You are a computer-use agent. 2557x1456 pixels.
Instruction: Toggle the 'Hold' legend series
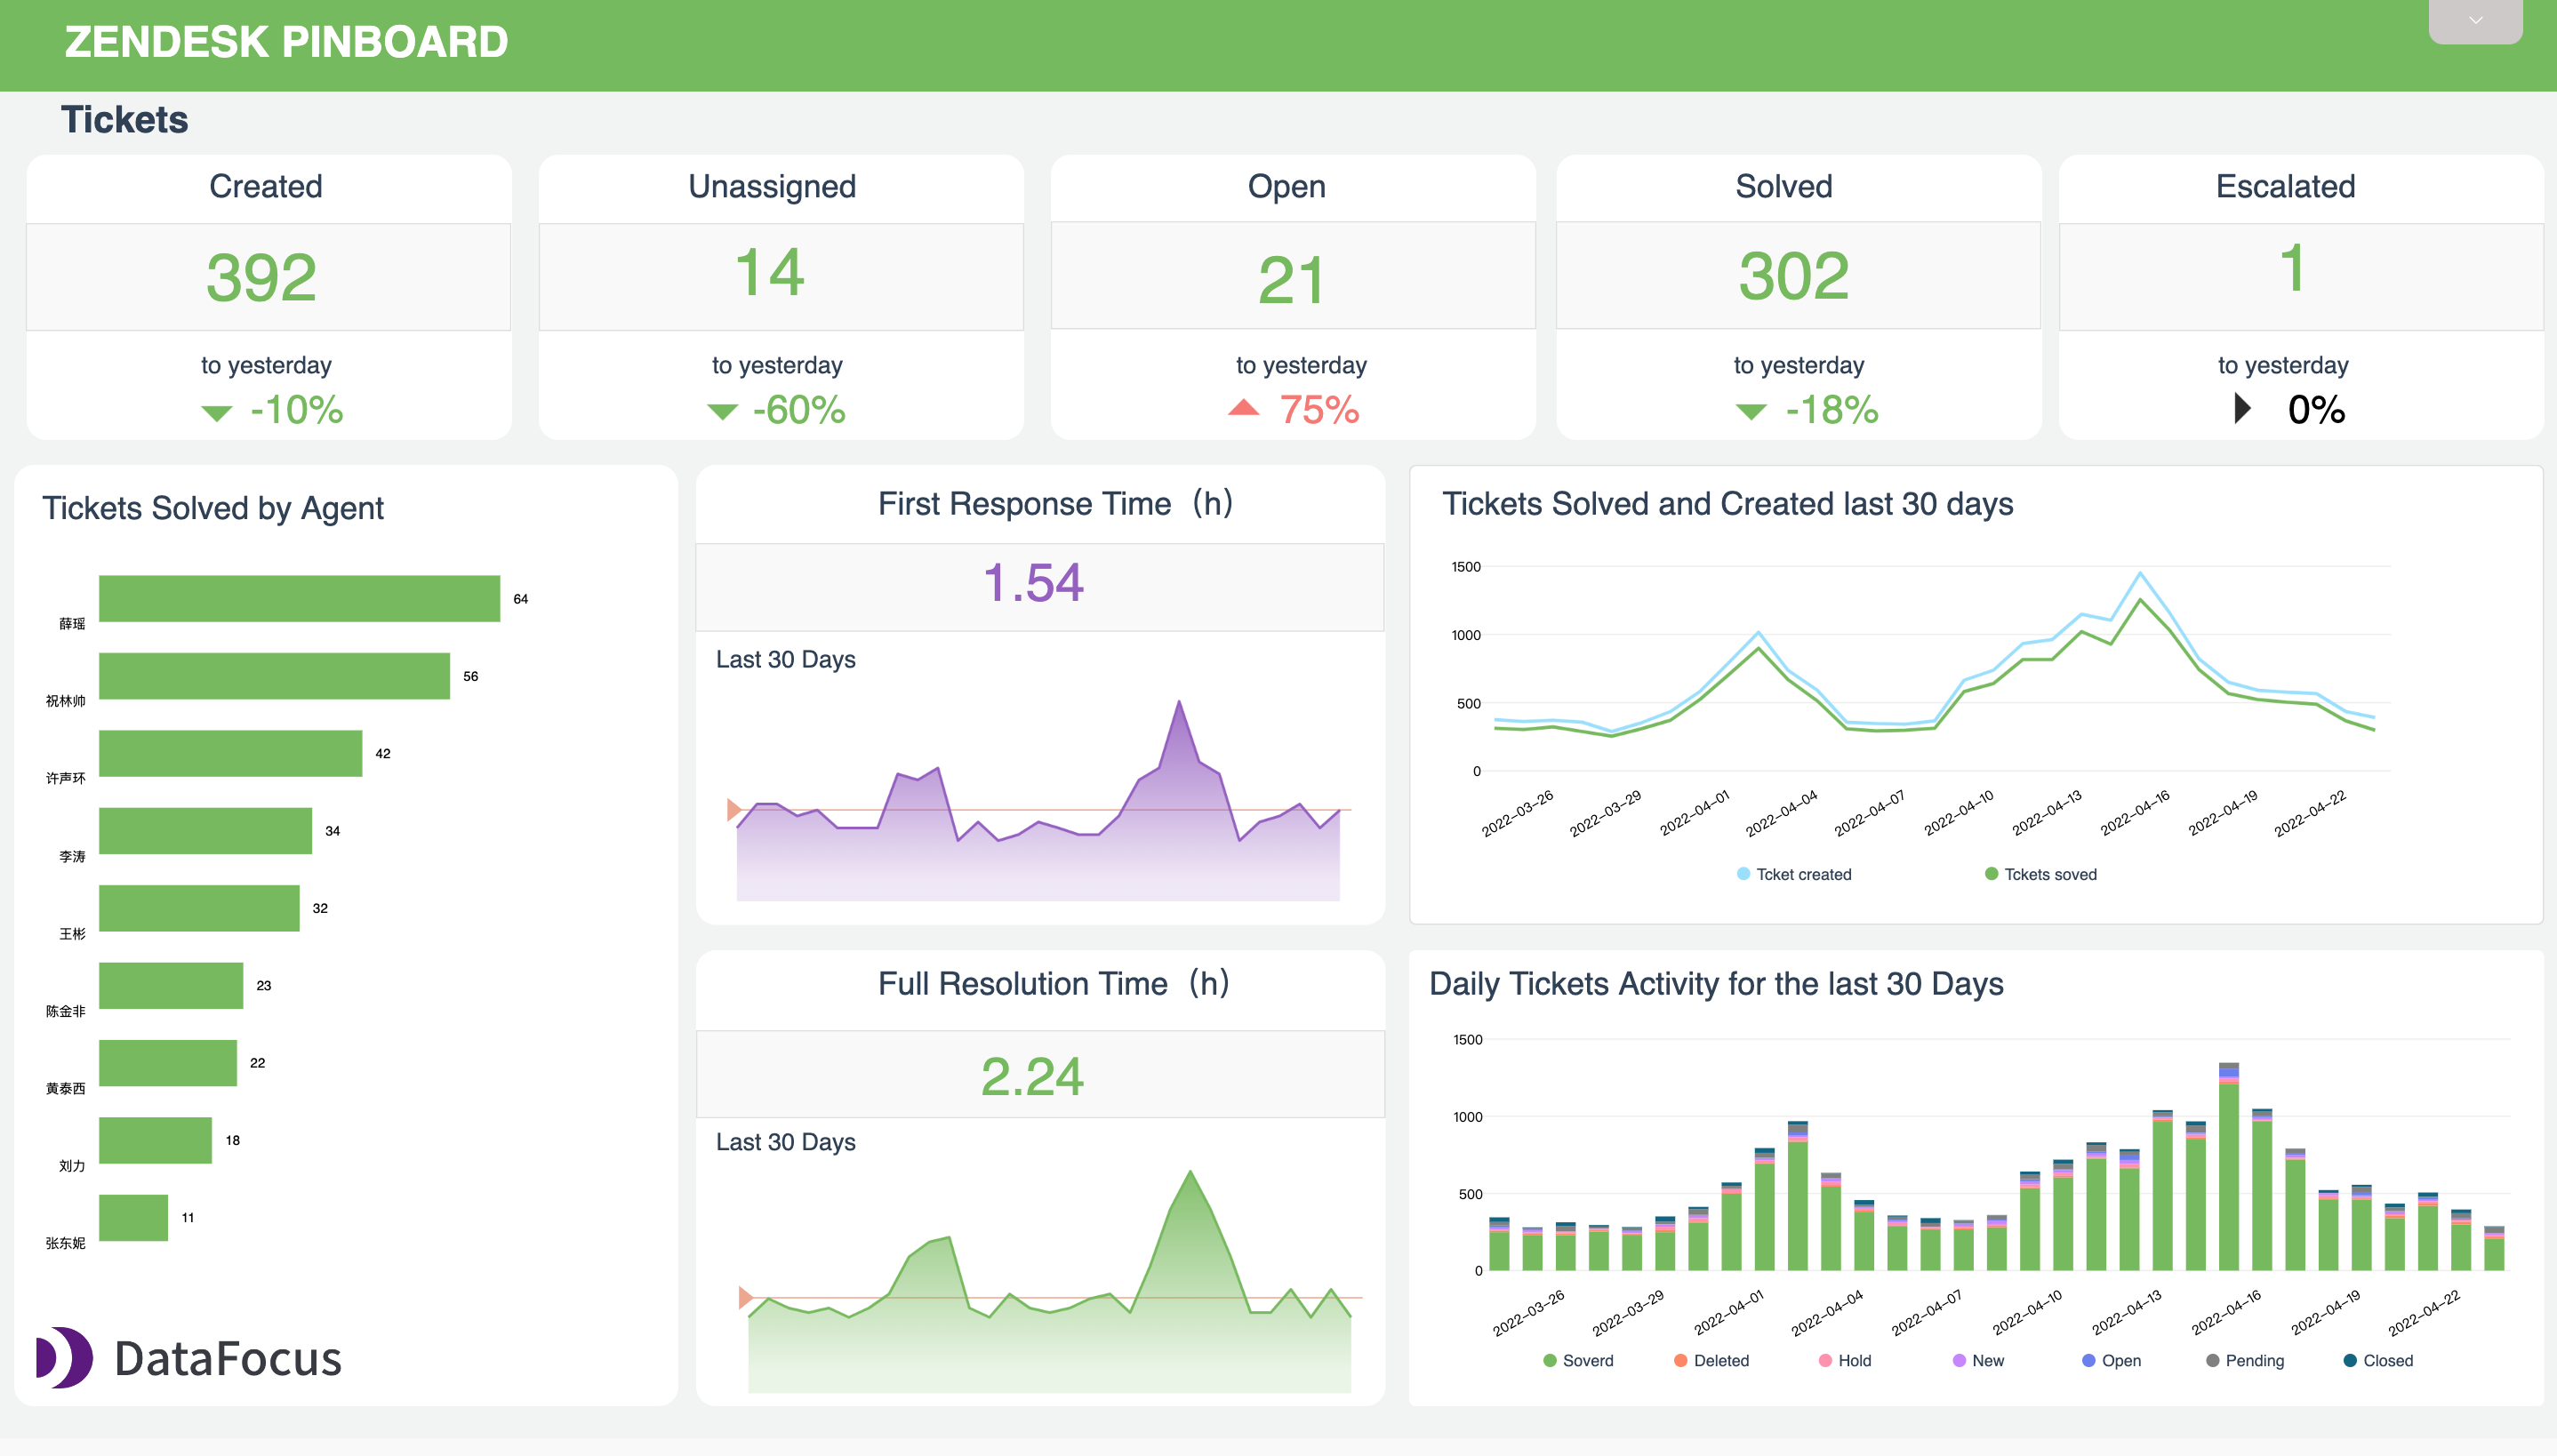tap(1844, 1360)
